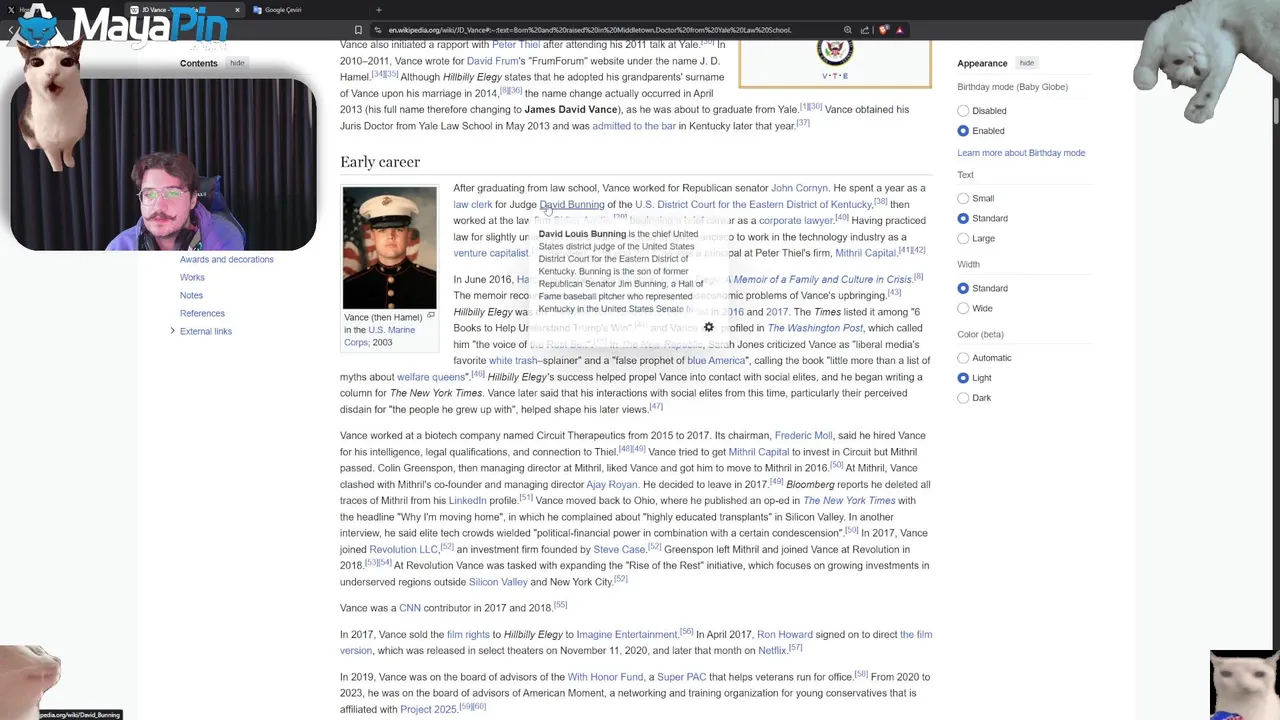Expand the External links sidebar section
Image resolution: width=1280 pixels, height=720 pixels.
pos(172,331)
